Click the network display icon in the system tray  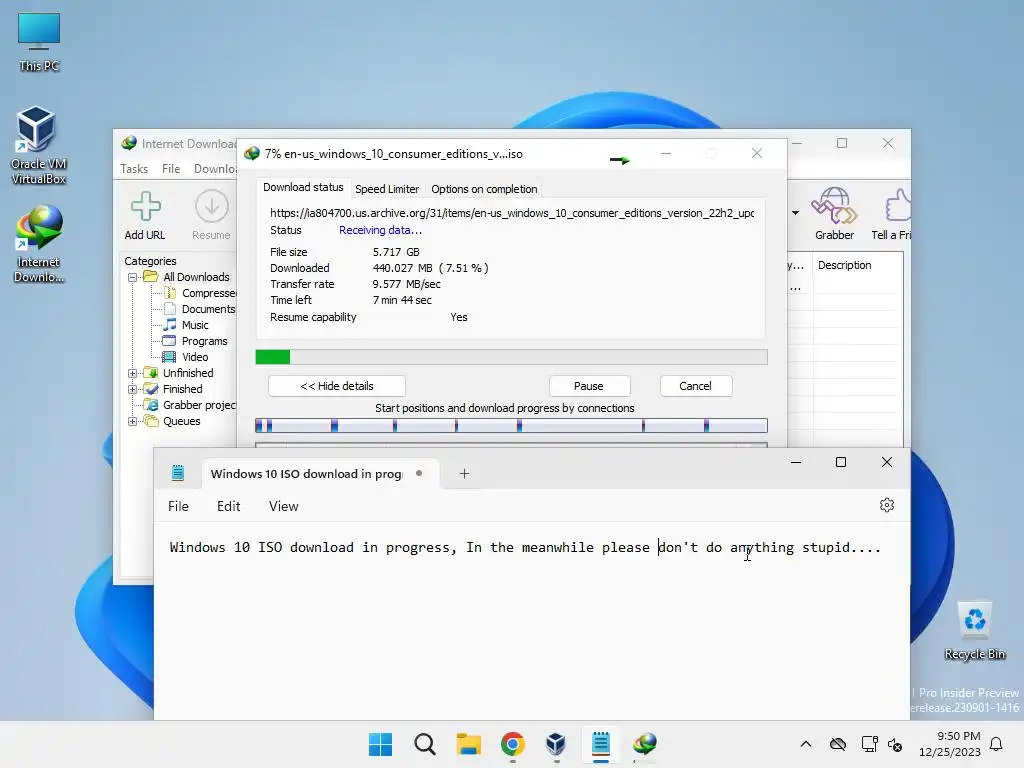pos(869,744)
